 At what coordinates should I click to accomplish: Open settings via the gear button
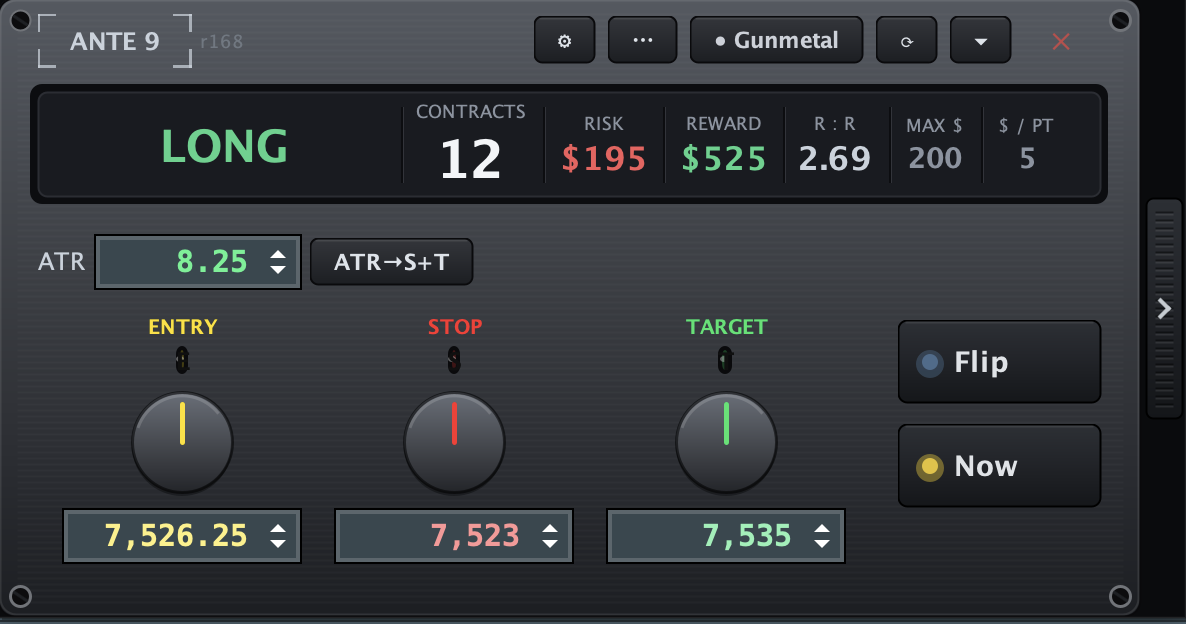pyautogui.click(x=564, y=40)
